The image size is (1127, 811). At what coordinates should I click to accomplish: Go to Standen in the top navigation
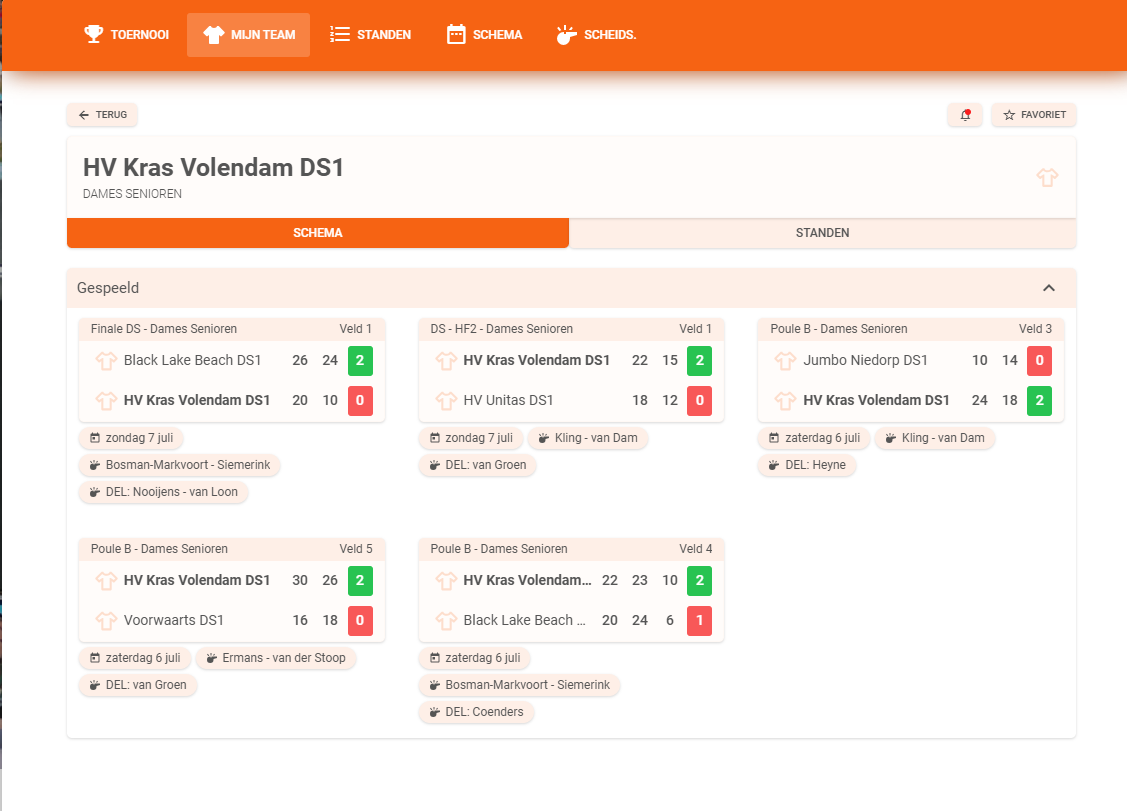[370, 35]
